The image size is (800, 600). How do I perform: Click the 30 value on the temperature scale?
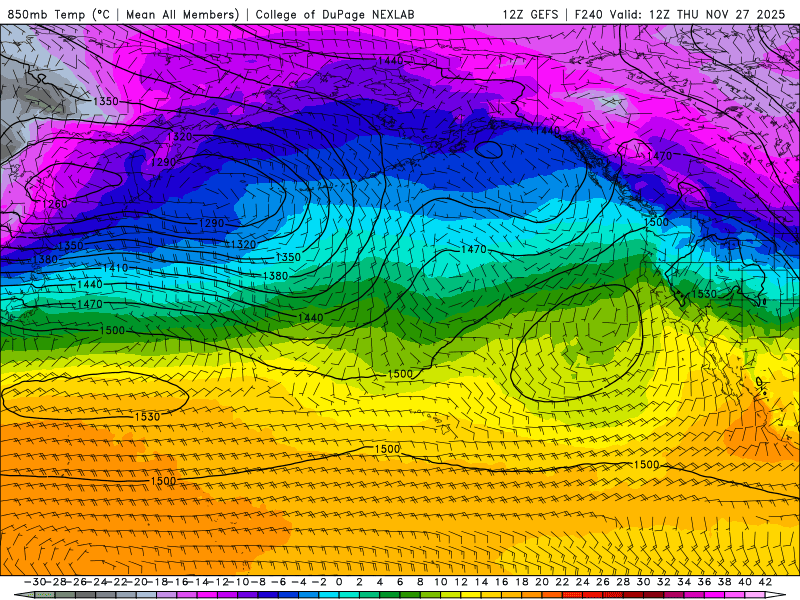tap(643, 582)
